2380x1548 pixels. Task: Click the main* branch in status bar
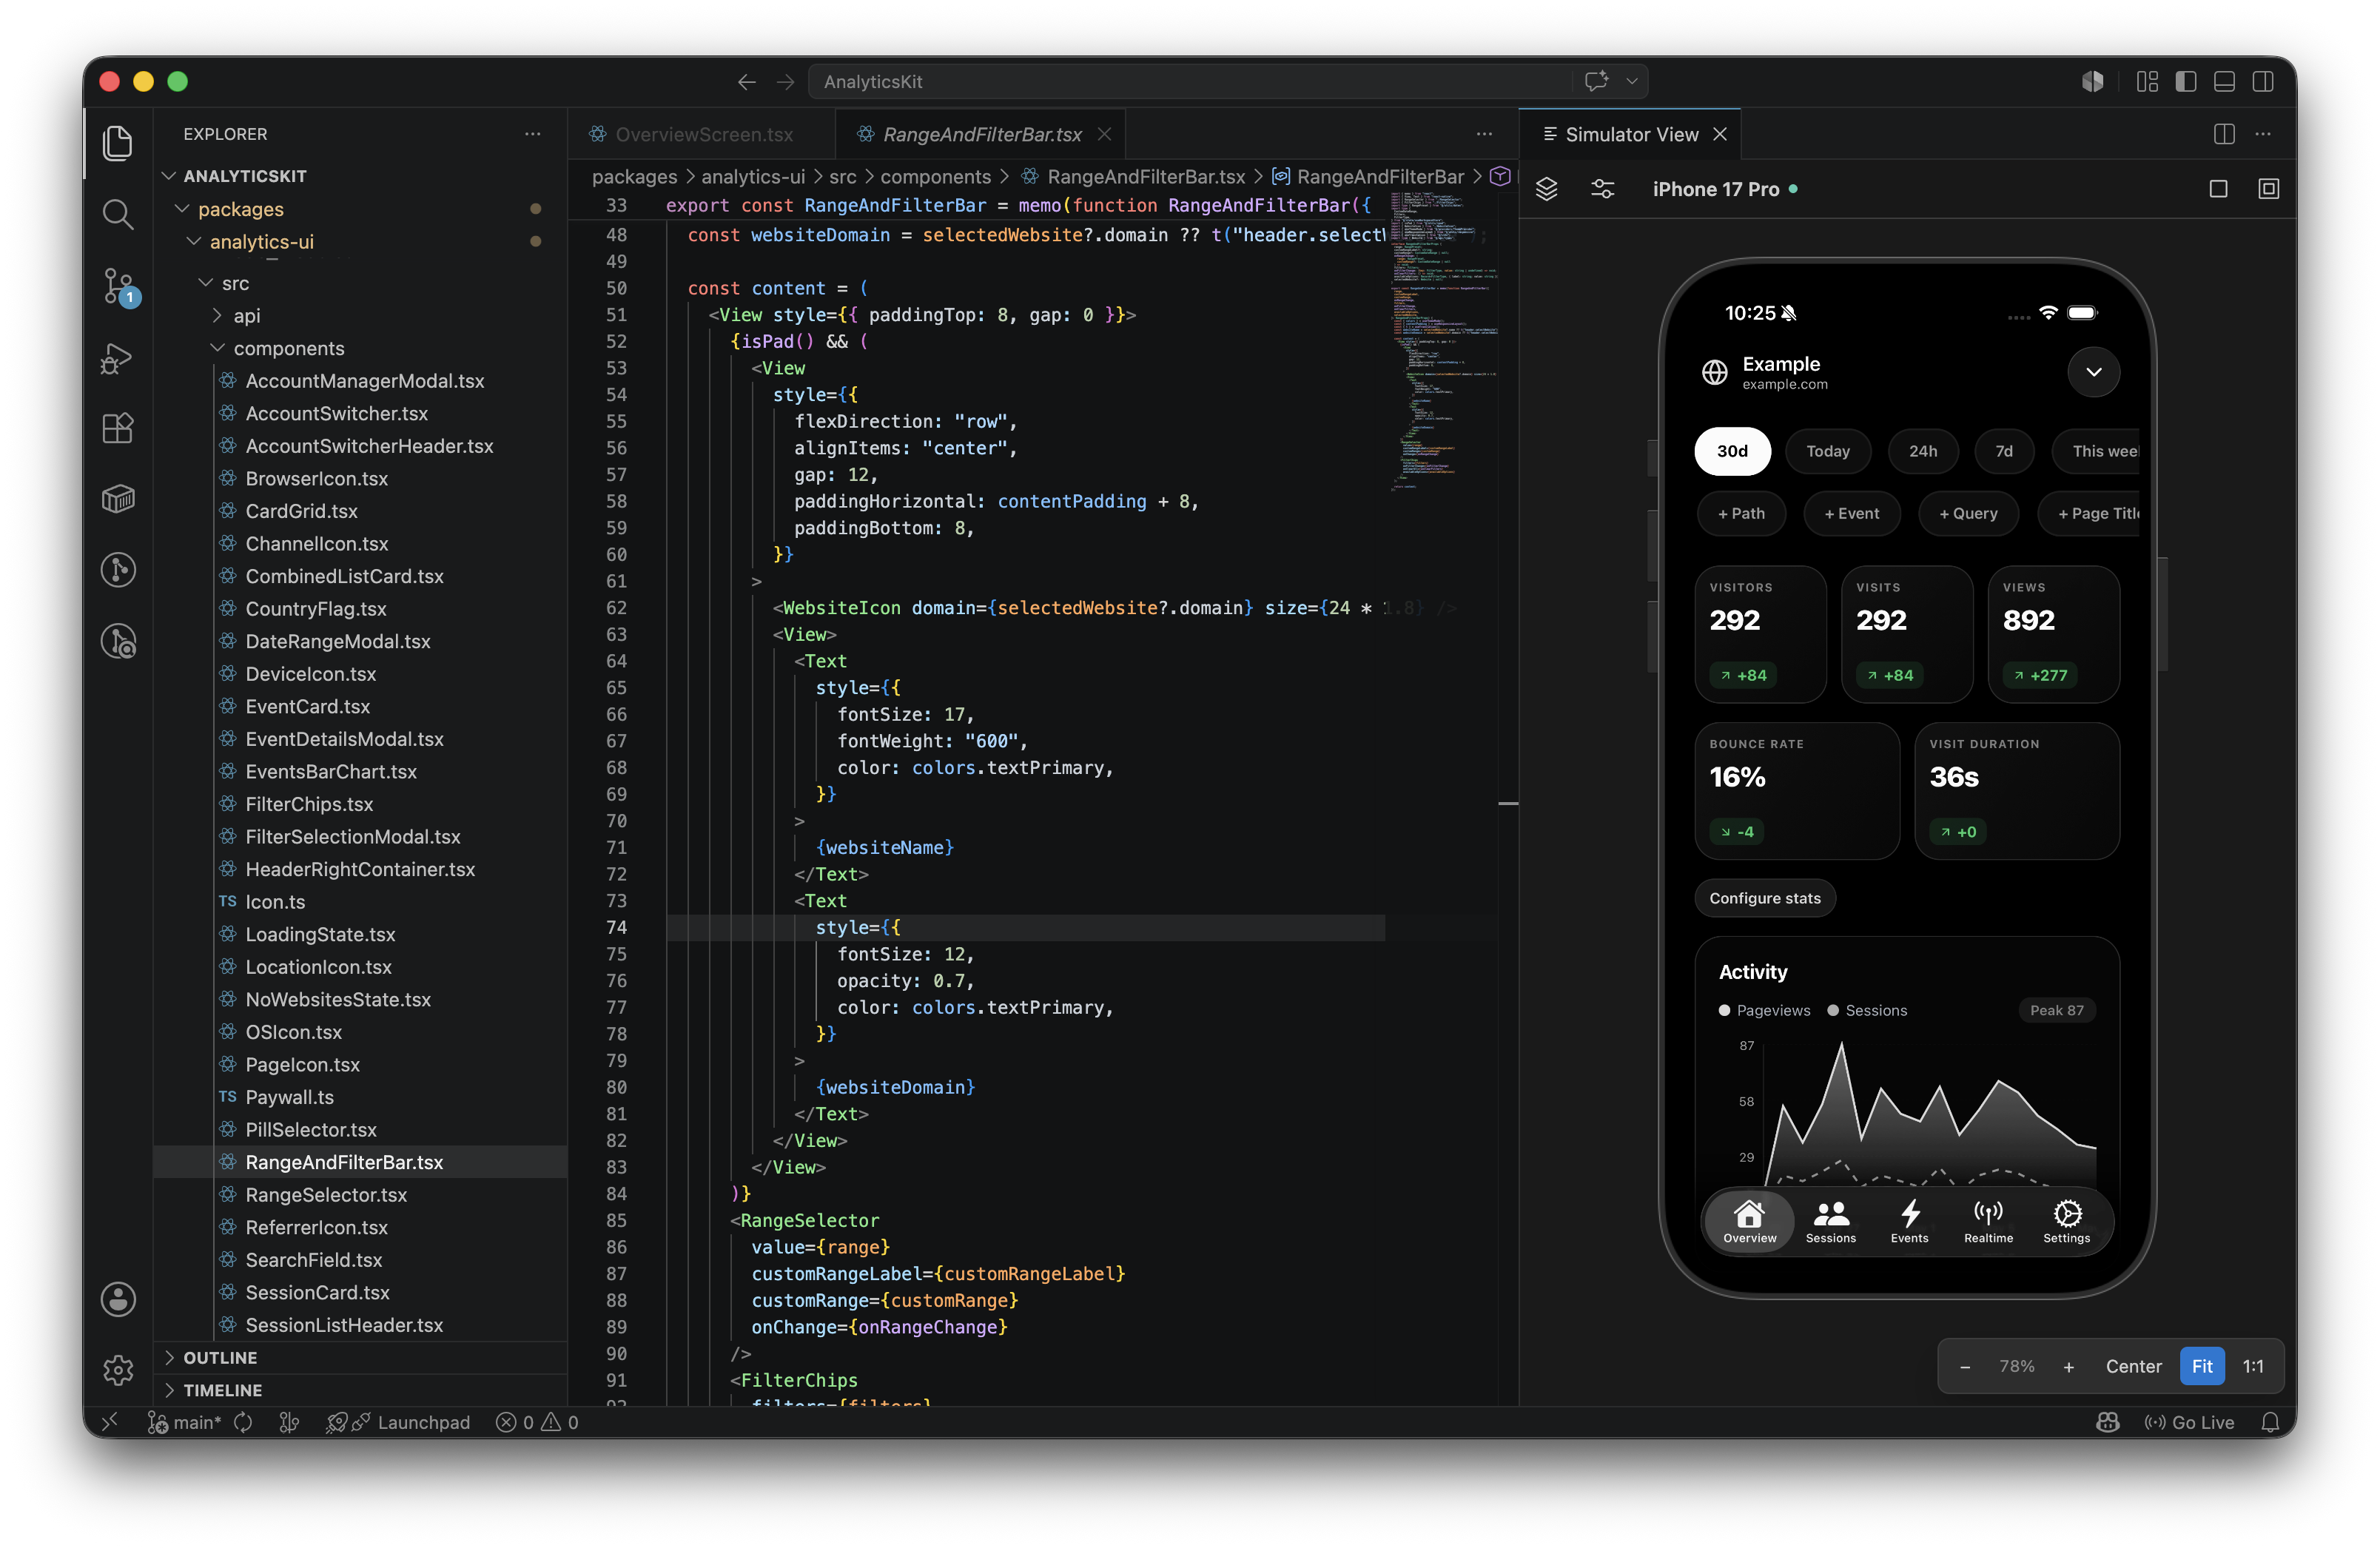click(185, 1421)
